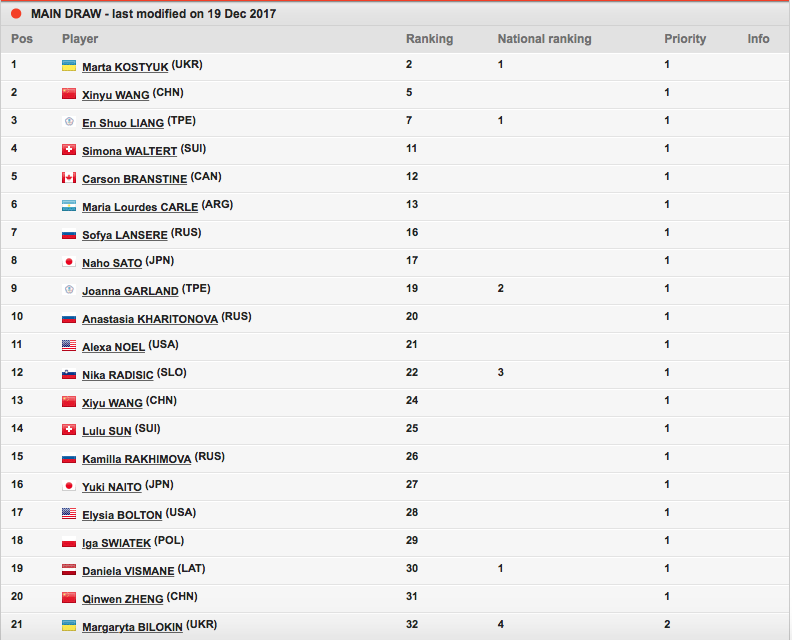
Task: Open Margaryta BILOKIN player link
Action: pyautogui.click(x=132, y=627)
